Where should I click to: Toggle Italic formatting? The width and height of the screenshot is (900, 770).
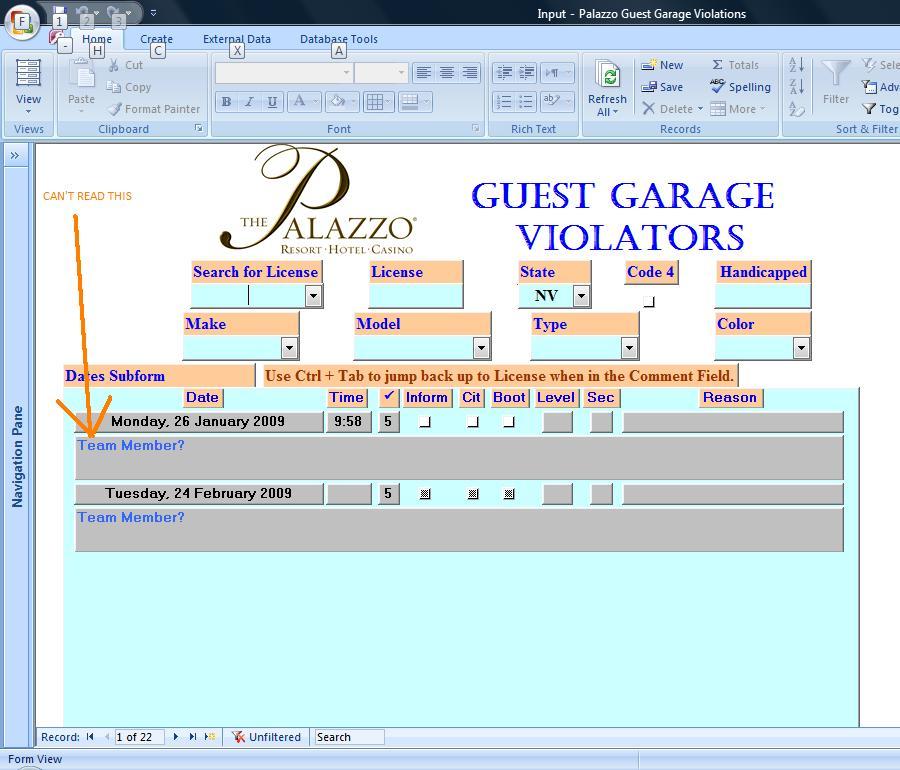click(249, 102)
